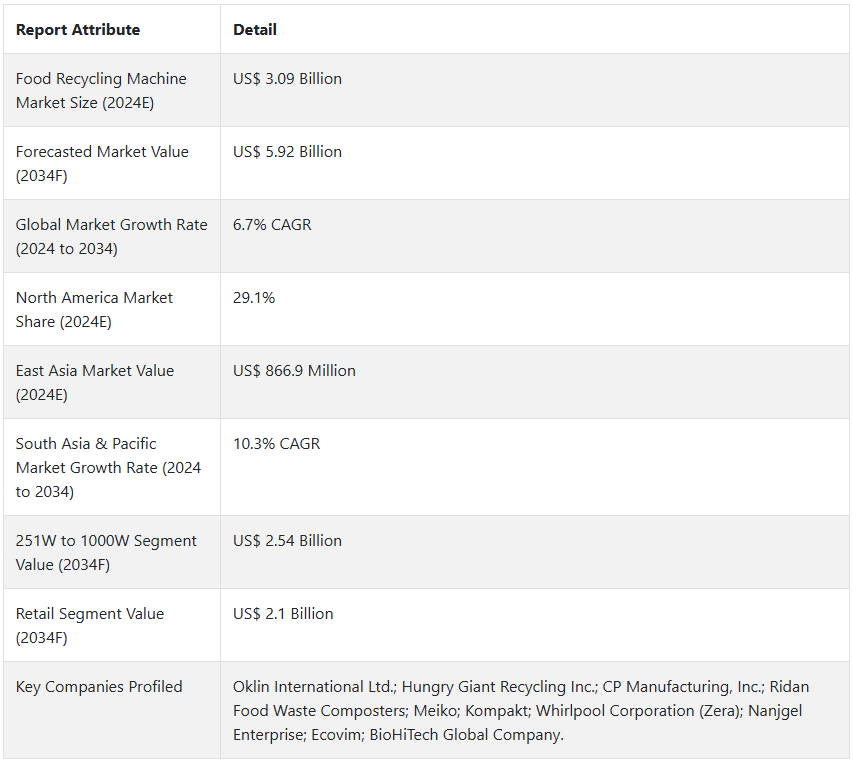
Task: Click the US$ 3.09 Billion value
Action: 287,79
